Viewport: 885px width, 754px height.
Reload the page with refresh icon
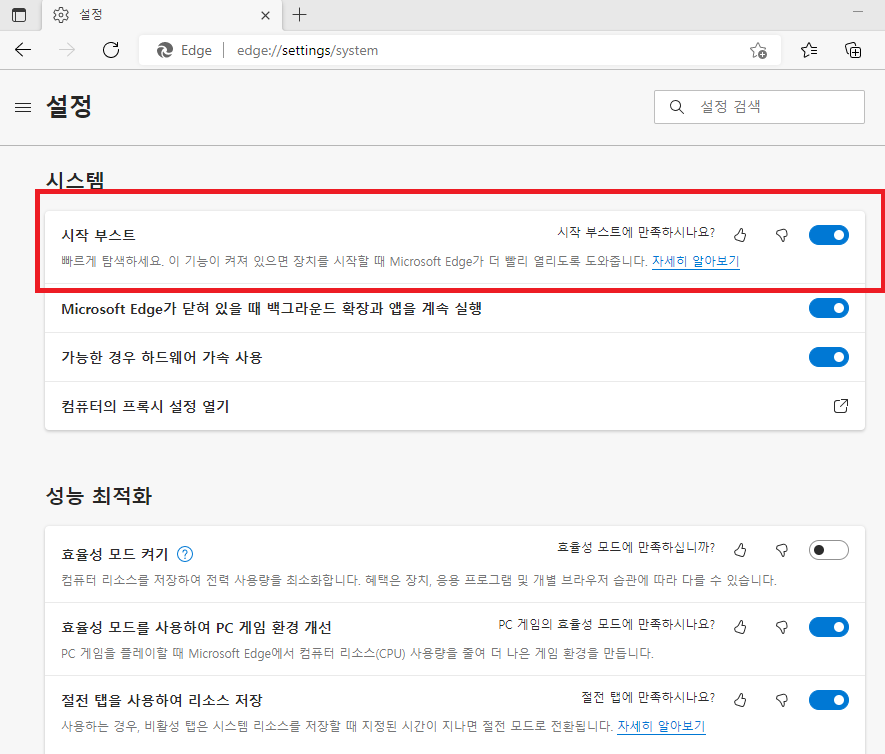[111, 50]
